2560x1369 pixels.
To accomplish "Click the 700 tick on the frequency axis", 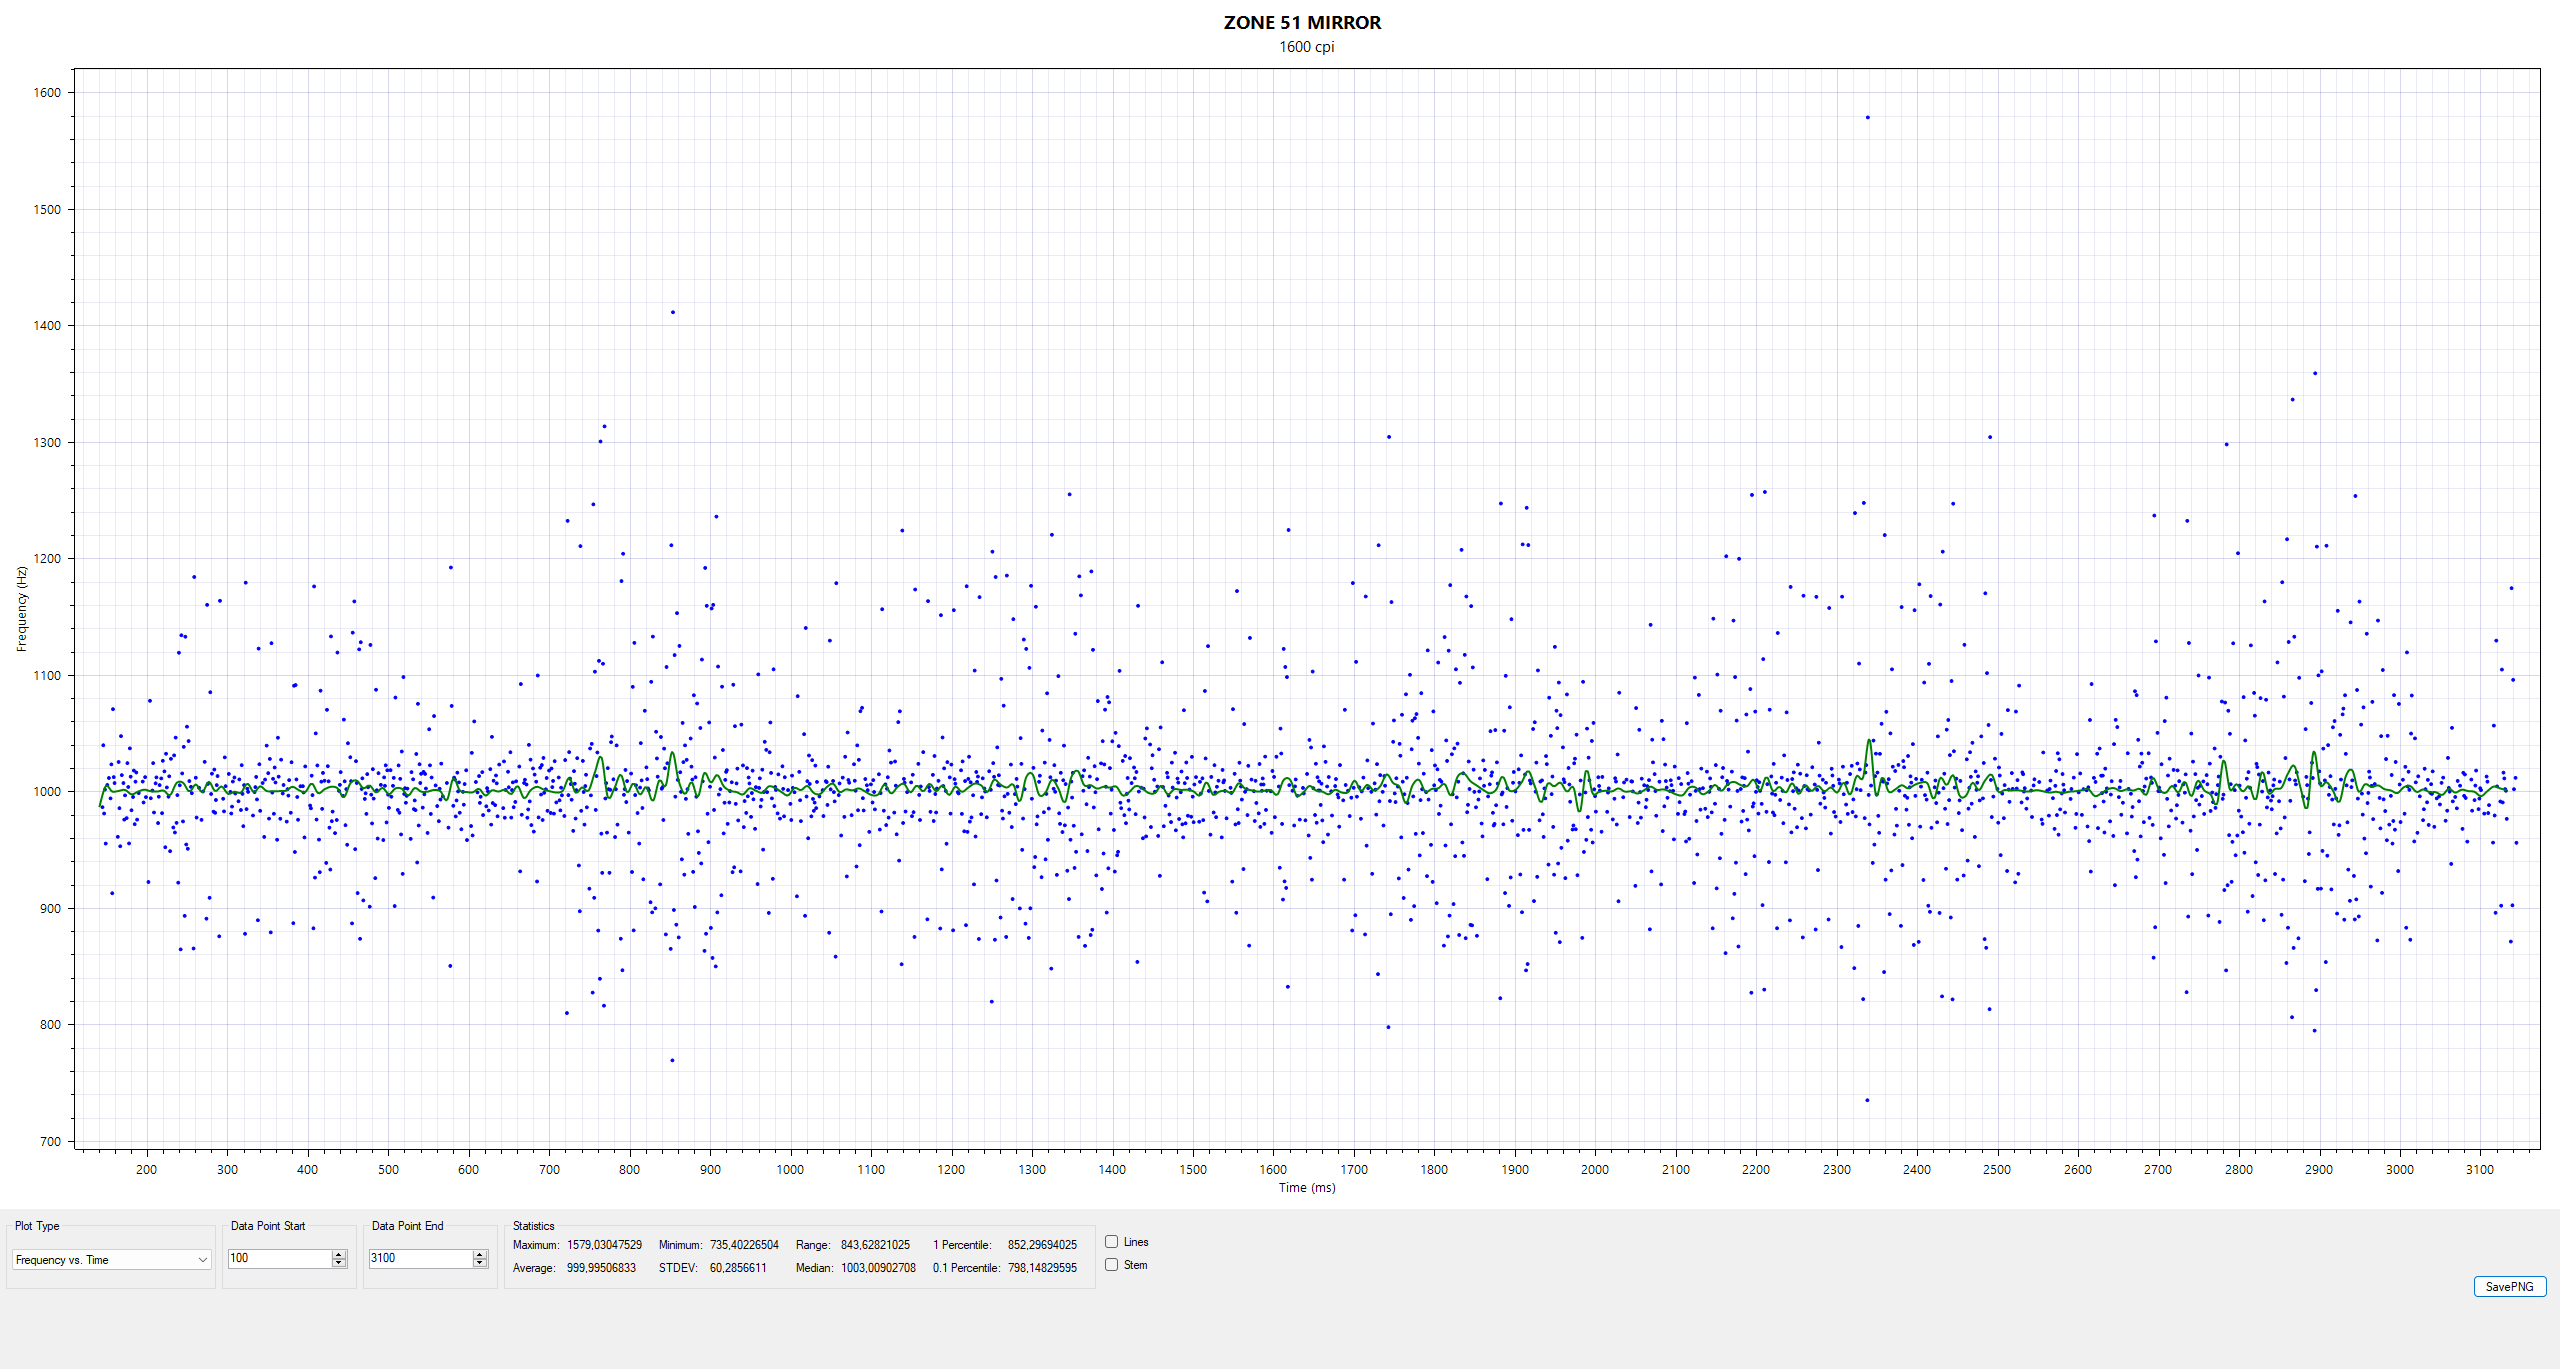I will tap(50, 1141).
